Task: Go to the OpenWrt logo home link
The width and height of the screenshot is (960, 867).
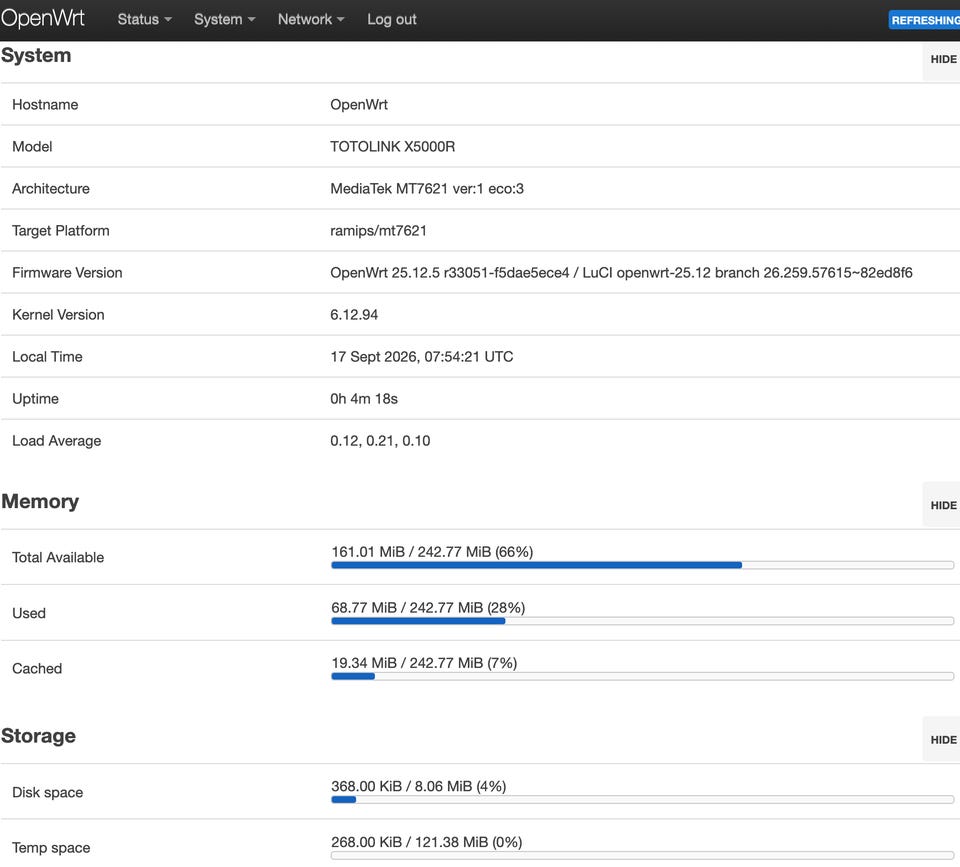Action: (x=43, y=18)
